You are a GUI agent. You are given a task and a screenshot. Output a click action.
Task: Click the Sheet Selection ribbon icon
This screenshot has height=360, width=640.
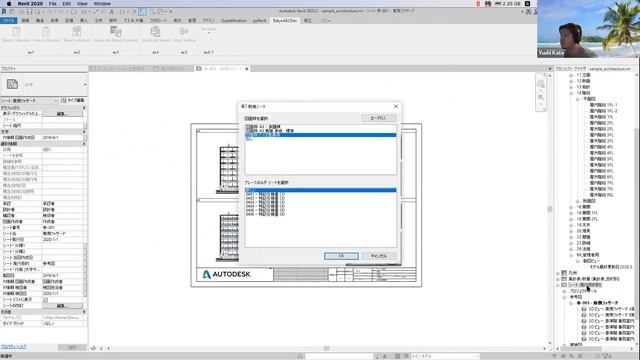(x=77, y=32)
